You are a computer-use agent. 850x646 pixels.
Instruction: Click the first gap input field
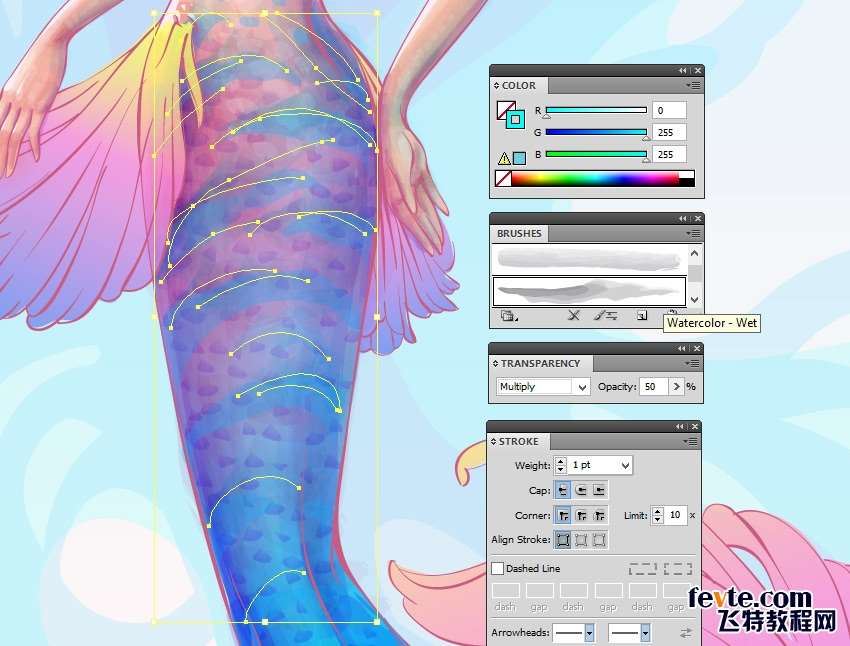[539, 591]
